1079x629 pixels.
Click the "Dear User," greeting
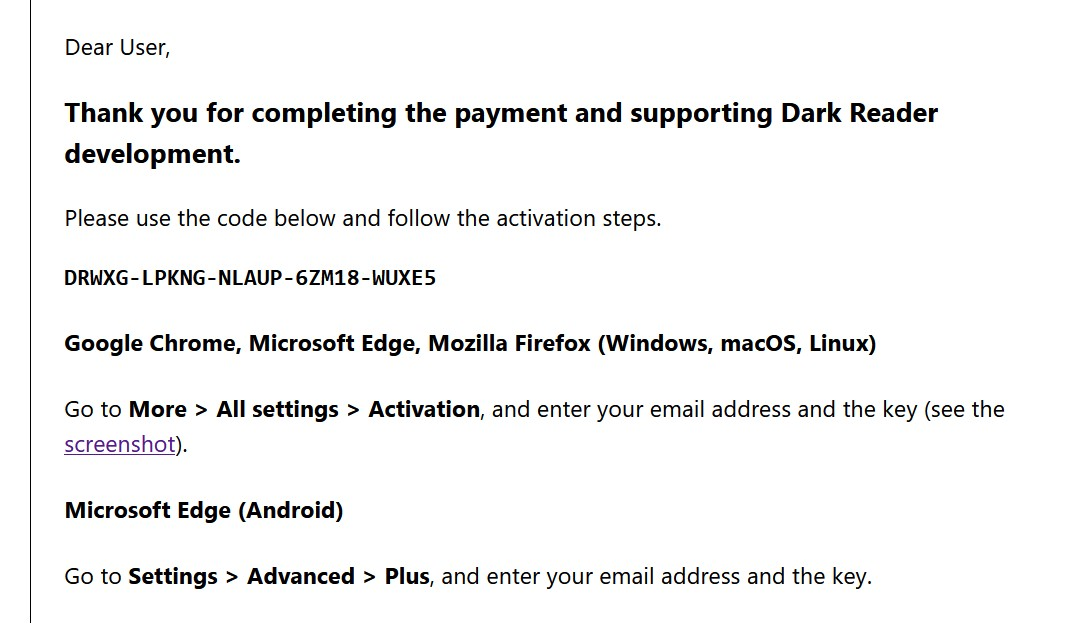pyautogui.click(x=117, y=47)
